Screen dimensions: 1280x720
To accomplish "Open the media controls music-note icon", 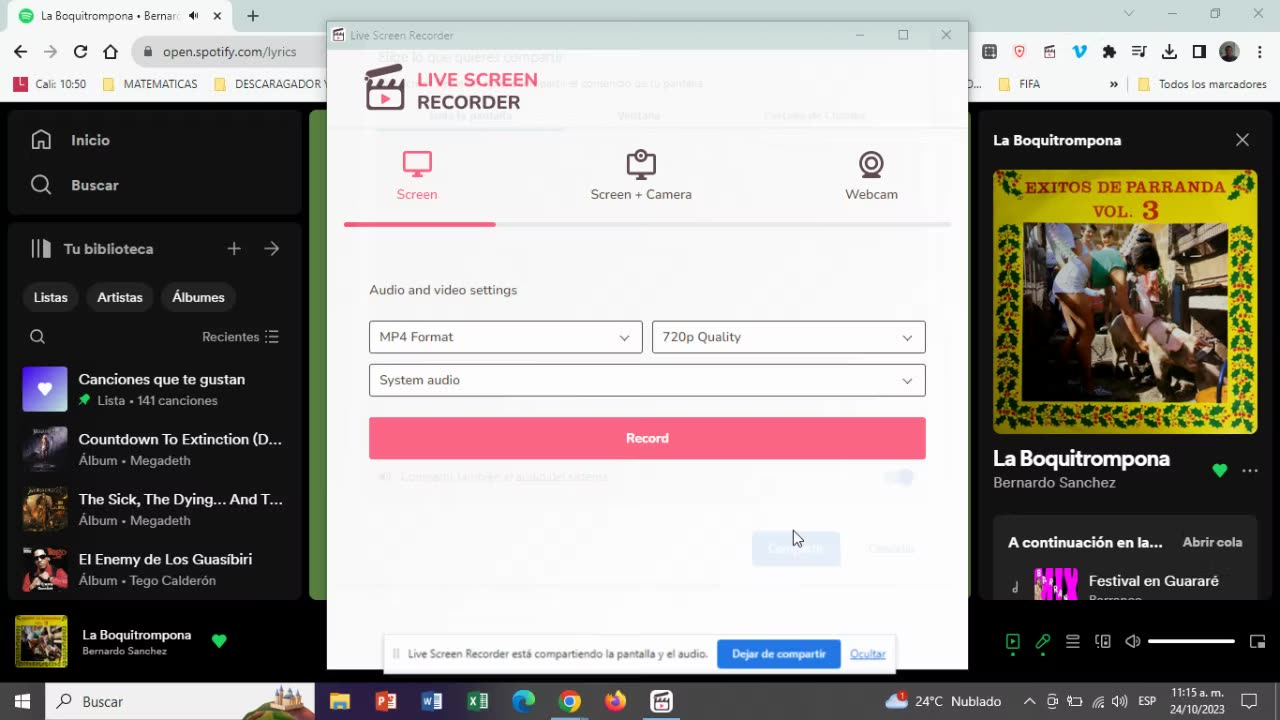I will pyautogui.click(x=1139, y=52).
